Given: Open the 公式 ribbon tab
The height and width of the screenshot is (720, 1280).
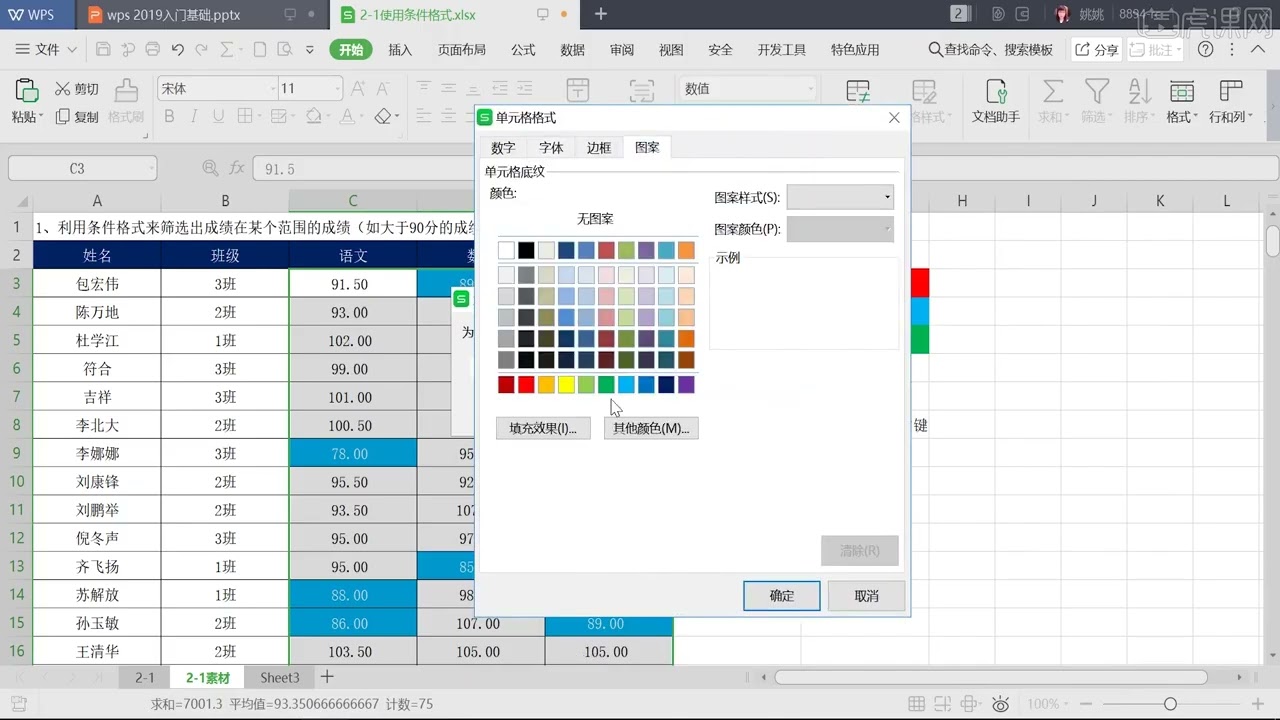Looking at the screenshot, I should point(523,49).
